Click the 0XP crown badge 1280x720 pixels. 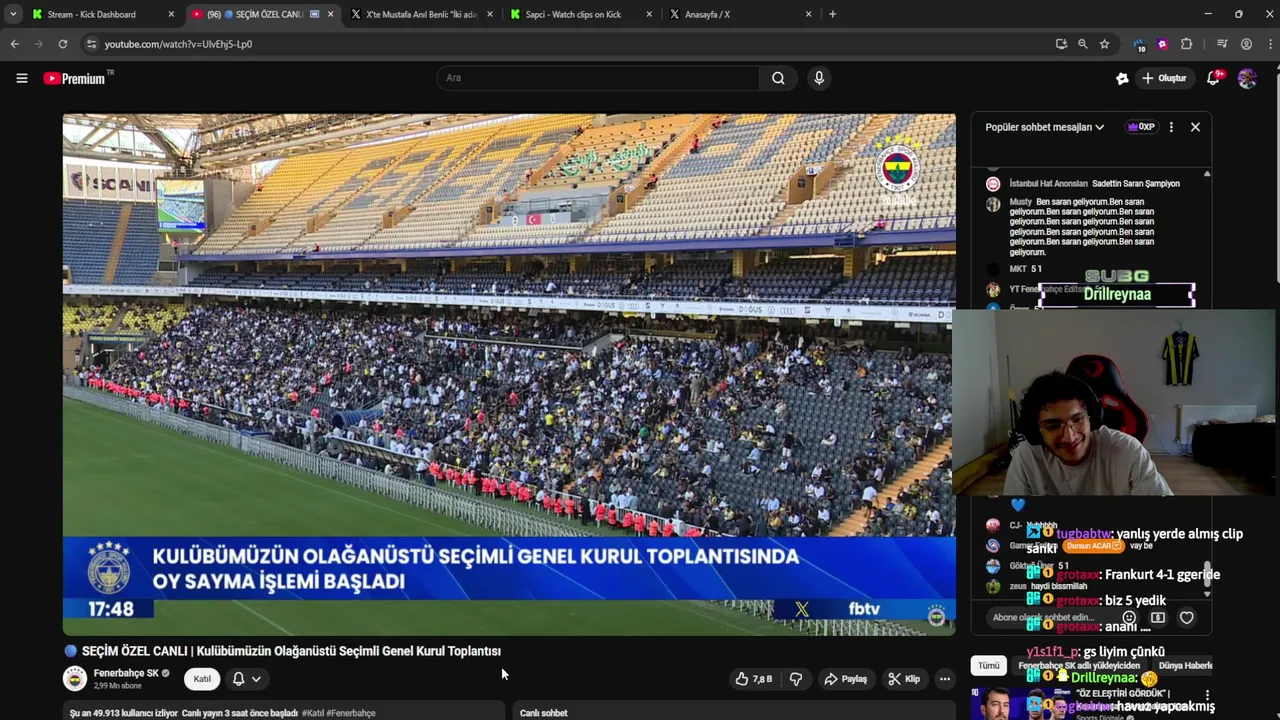pyautogui.click(x=1141, y=127)
